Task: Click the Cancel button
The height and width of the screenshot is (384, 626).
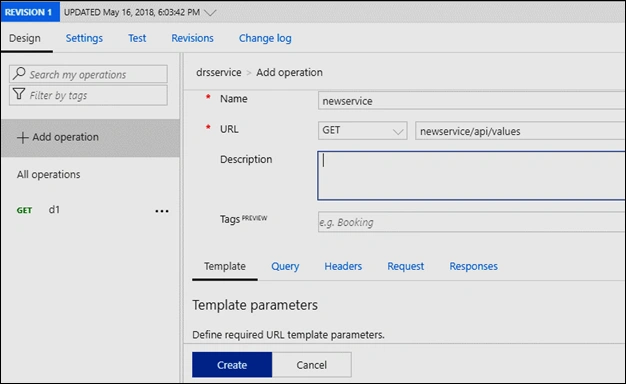Action: tap(311, 365)
